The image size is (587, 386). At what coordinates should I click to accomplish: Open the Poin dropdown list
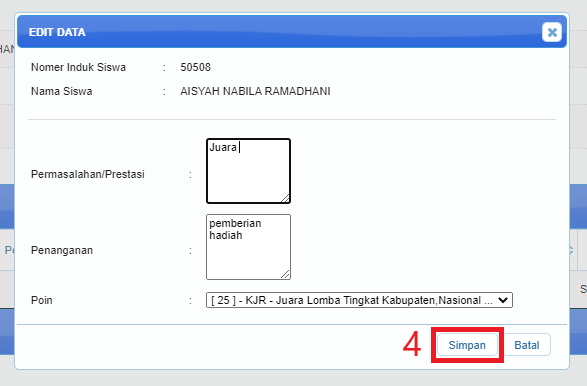click(x=359, y=300)
